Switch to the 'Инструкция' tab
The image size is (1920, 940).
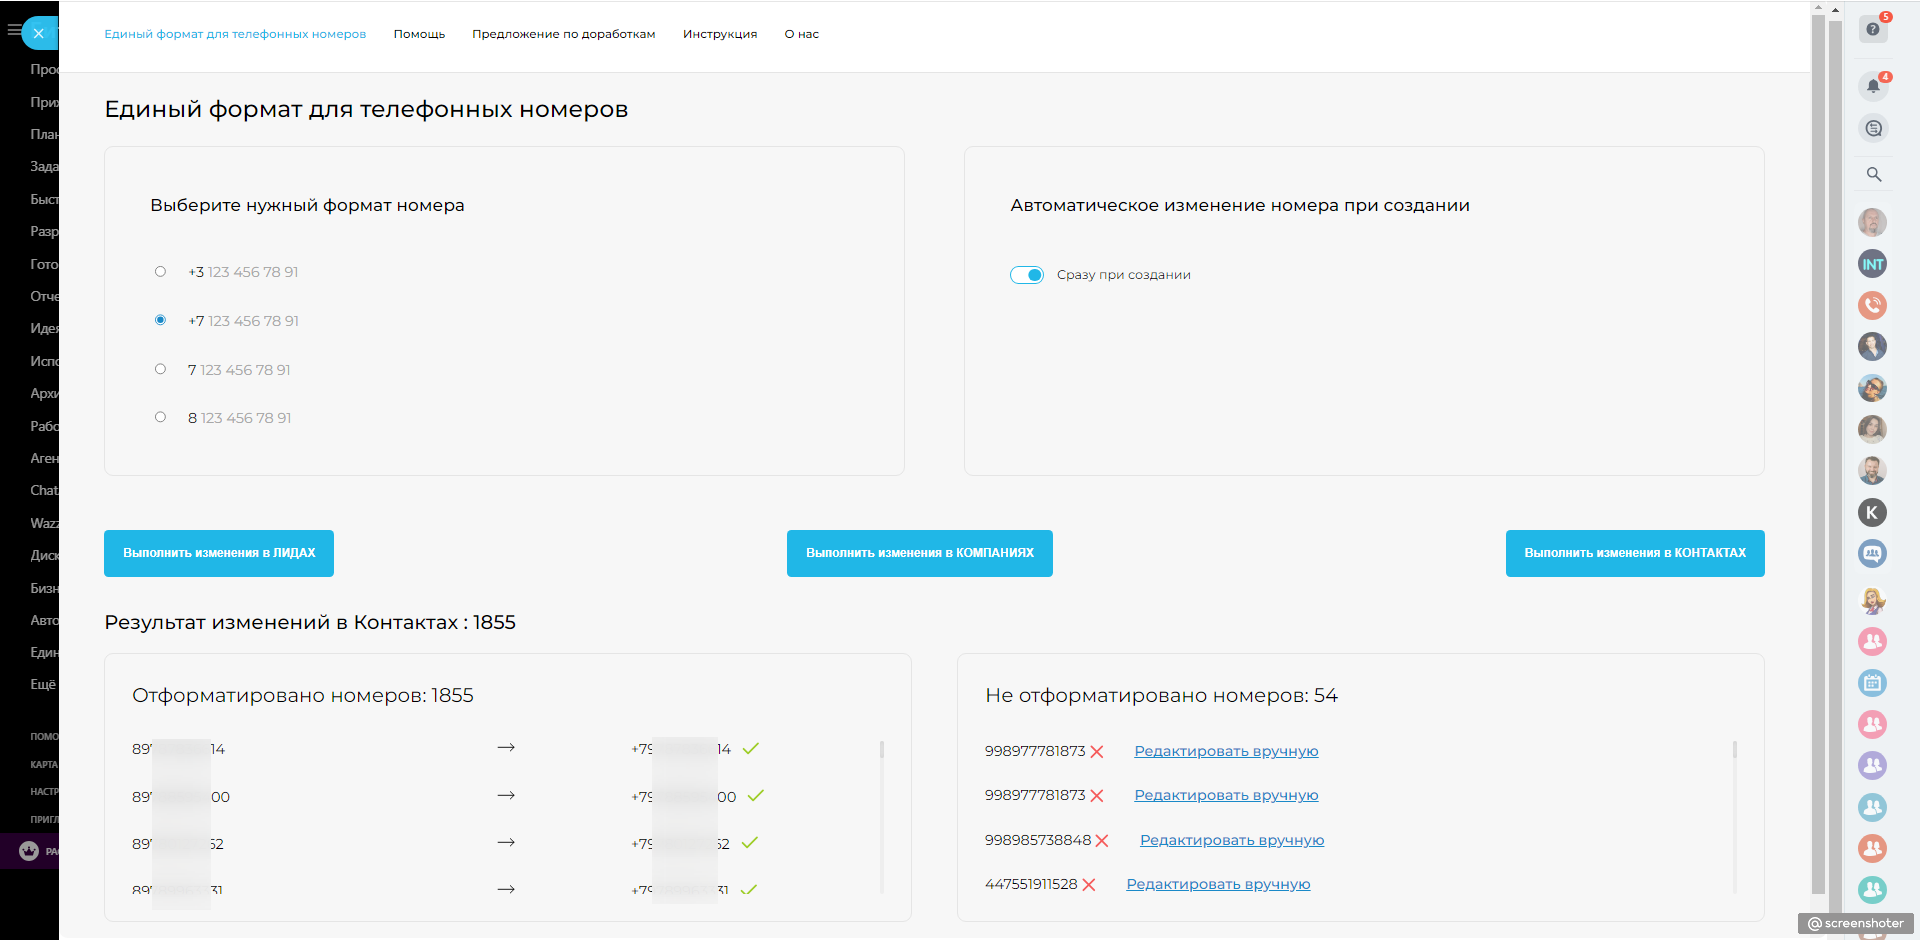tap(719, 34)
